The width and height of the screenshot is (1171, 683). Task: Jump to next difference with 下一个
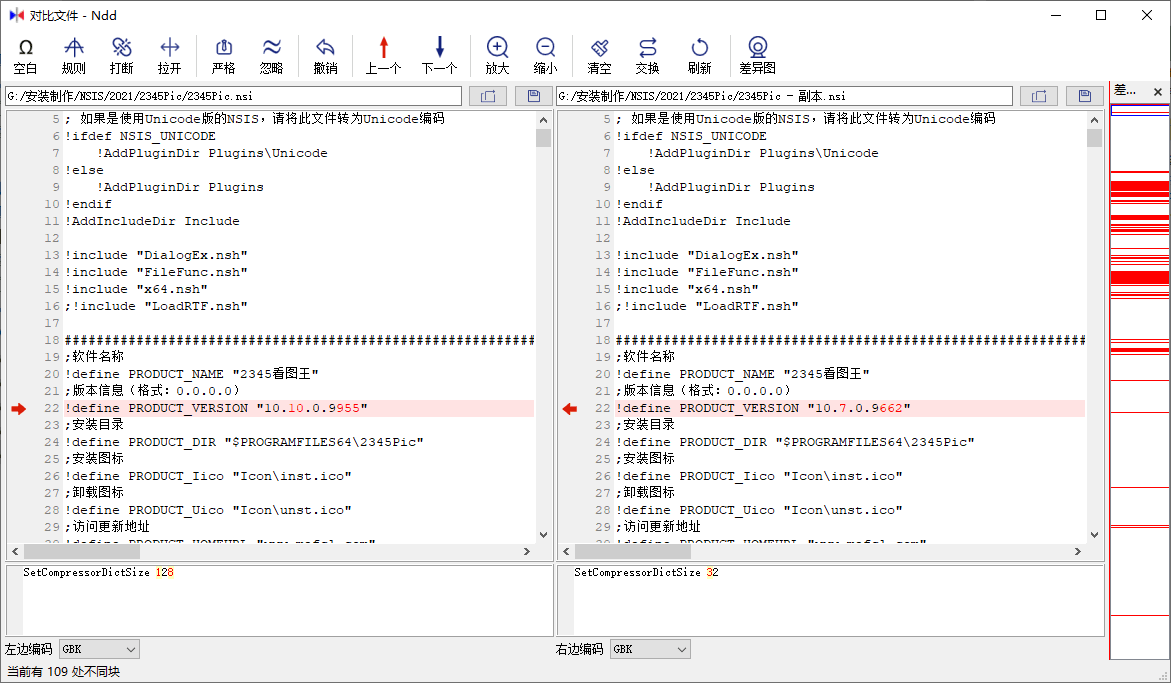point(439,56)
